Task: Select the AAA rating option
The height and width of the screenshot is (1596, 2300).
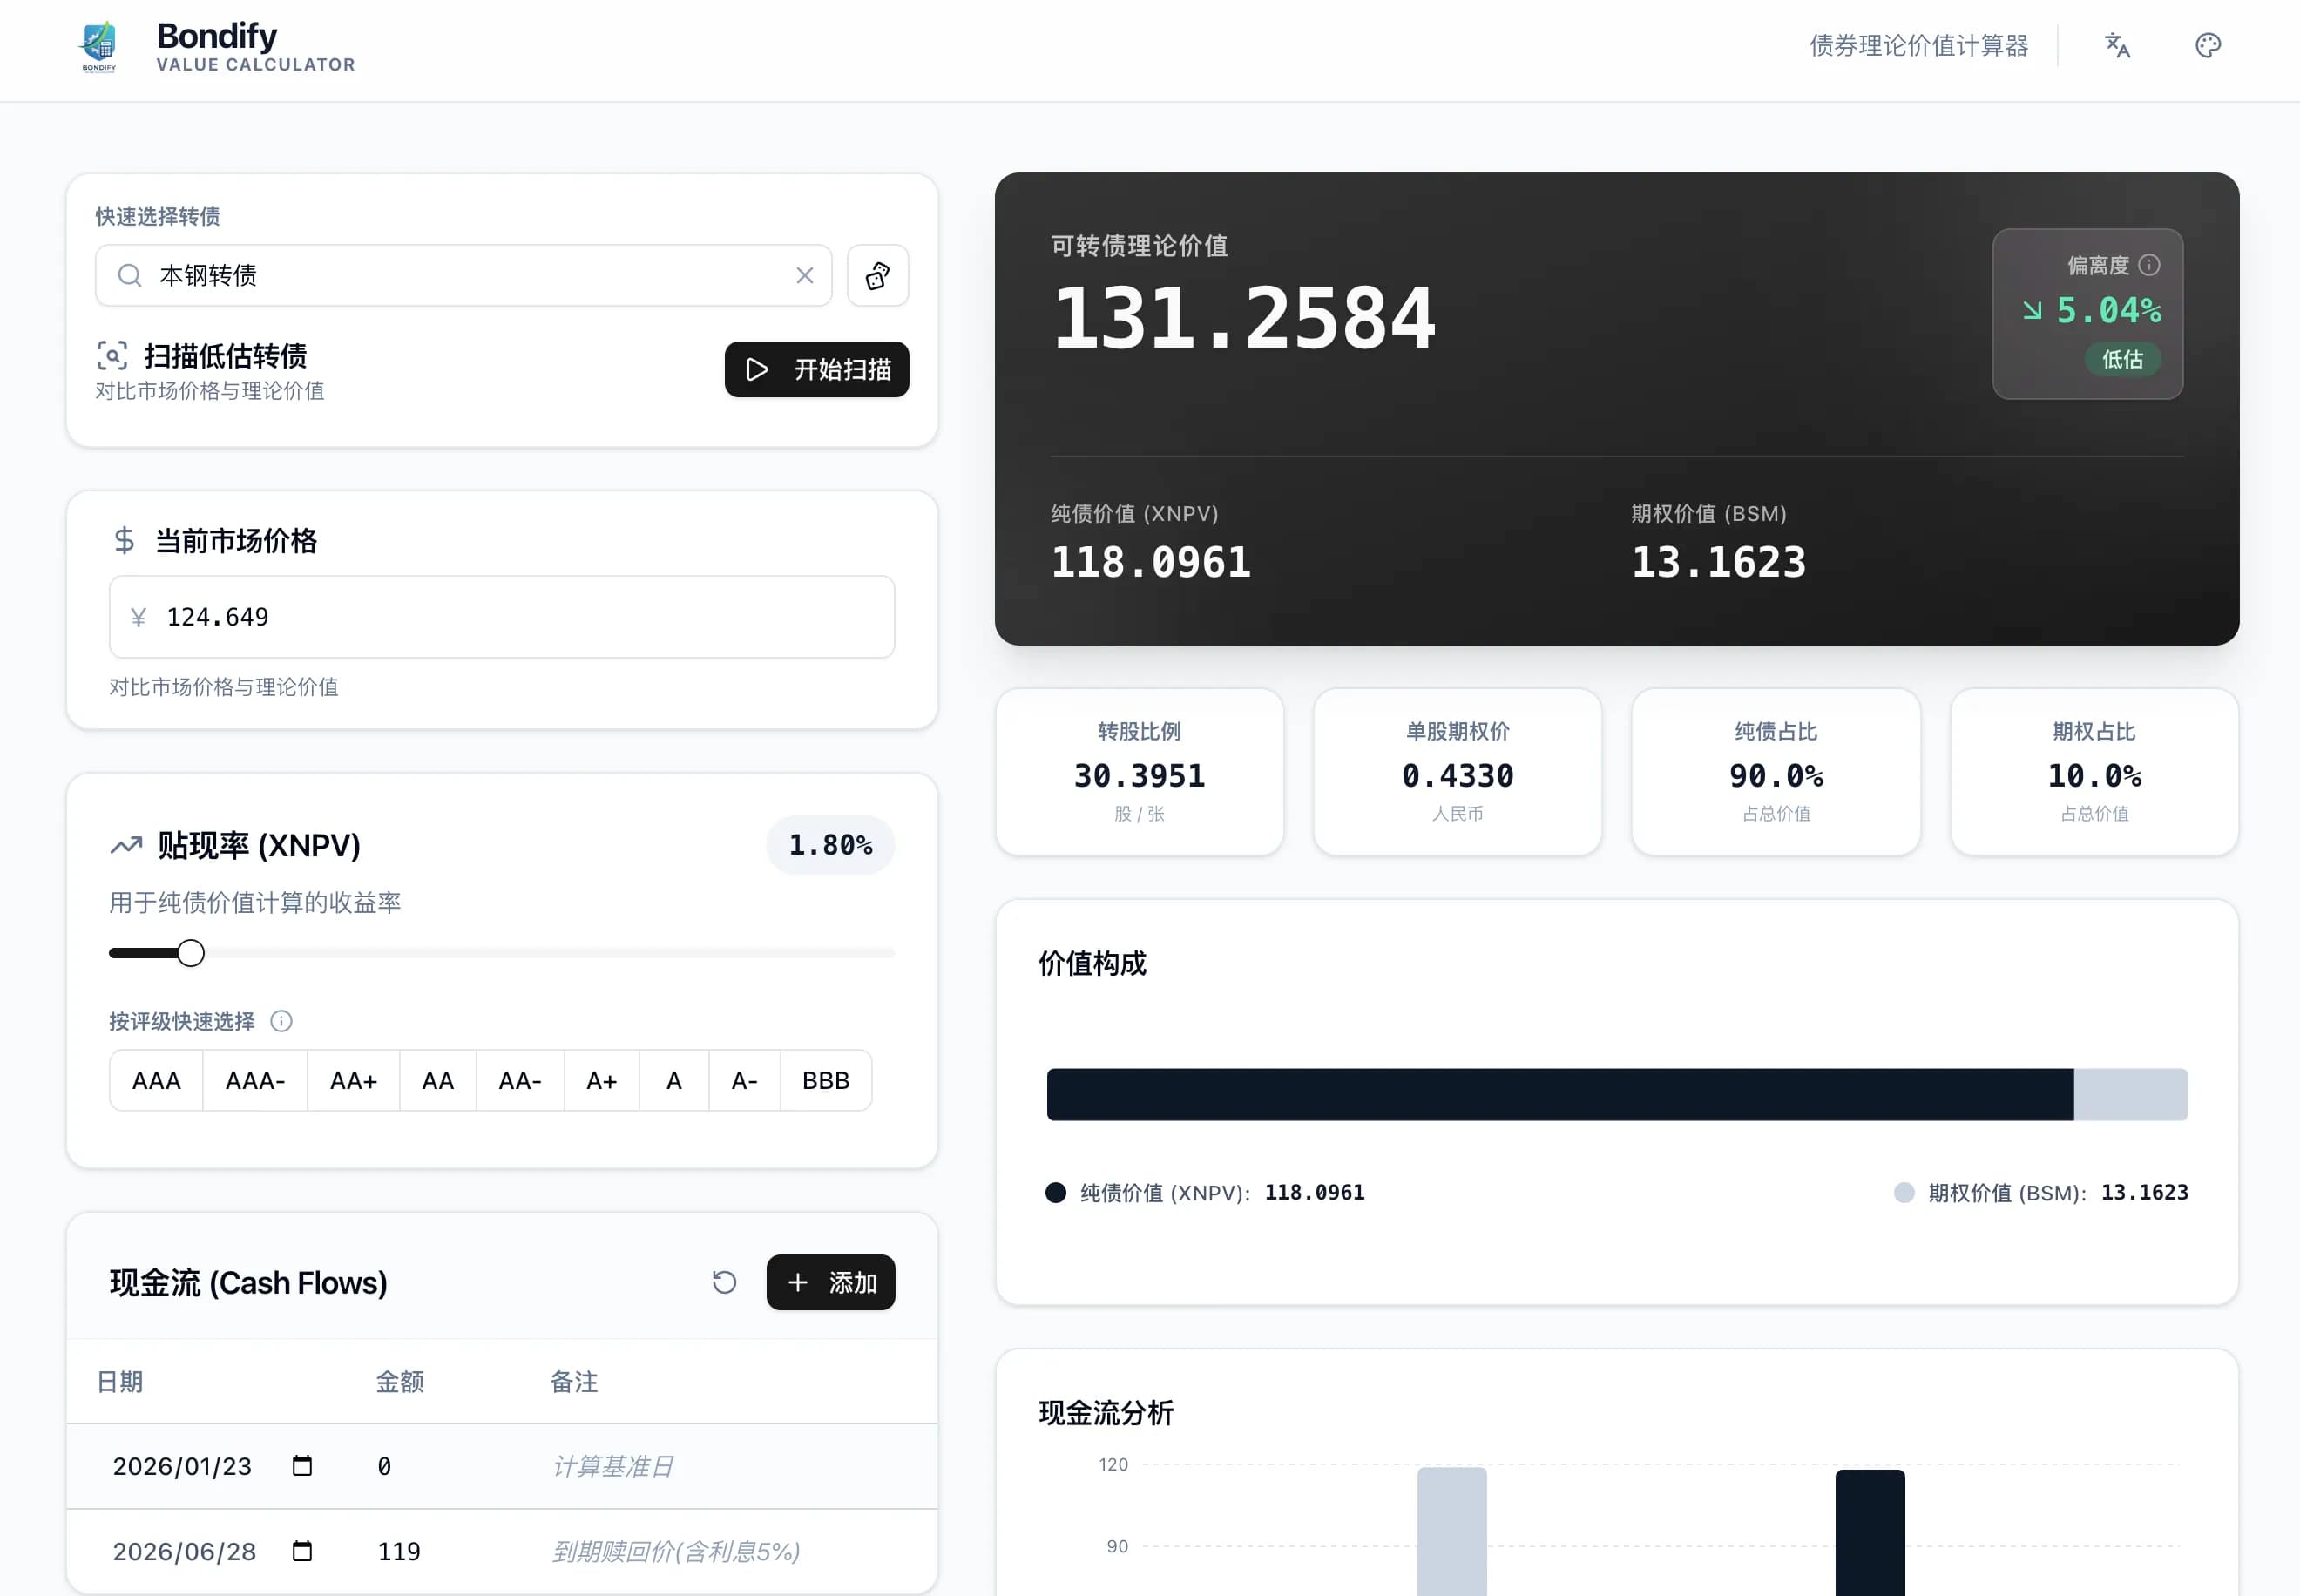Action: (x=156, y=1081)
